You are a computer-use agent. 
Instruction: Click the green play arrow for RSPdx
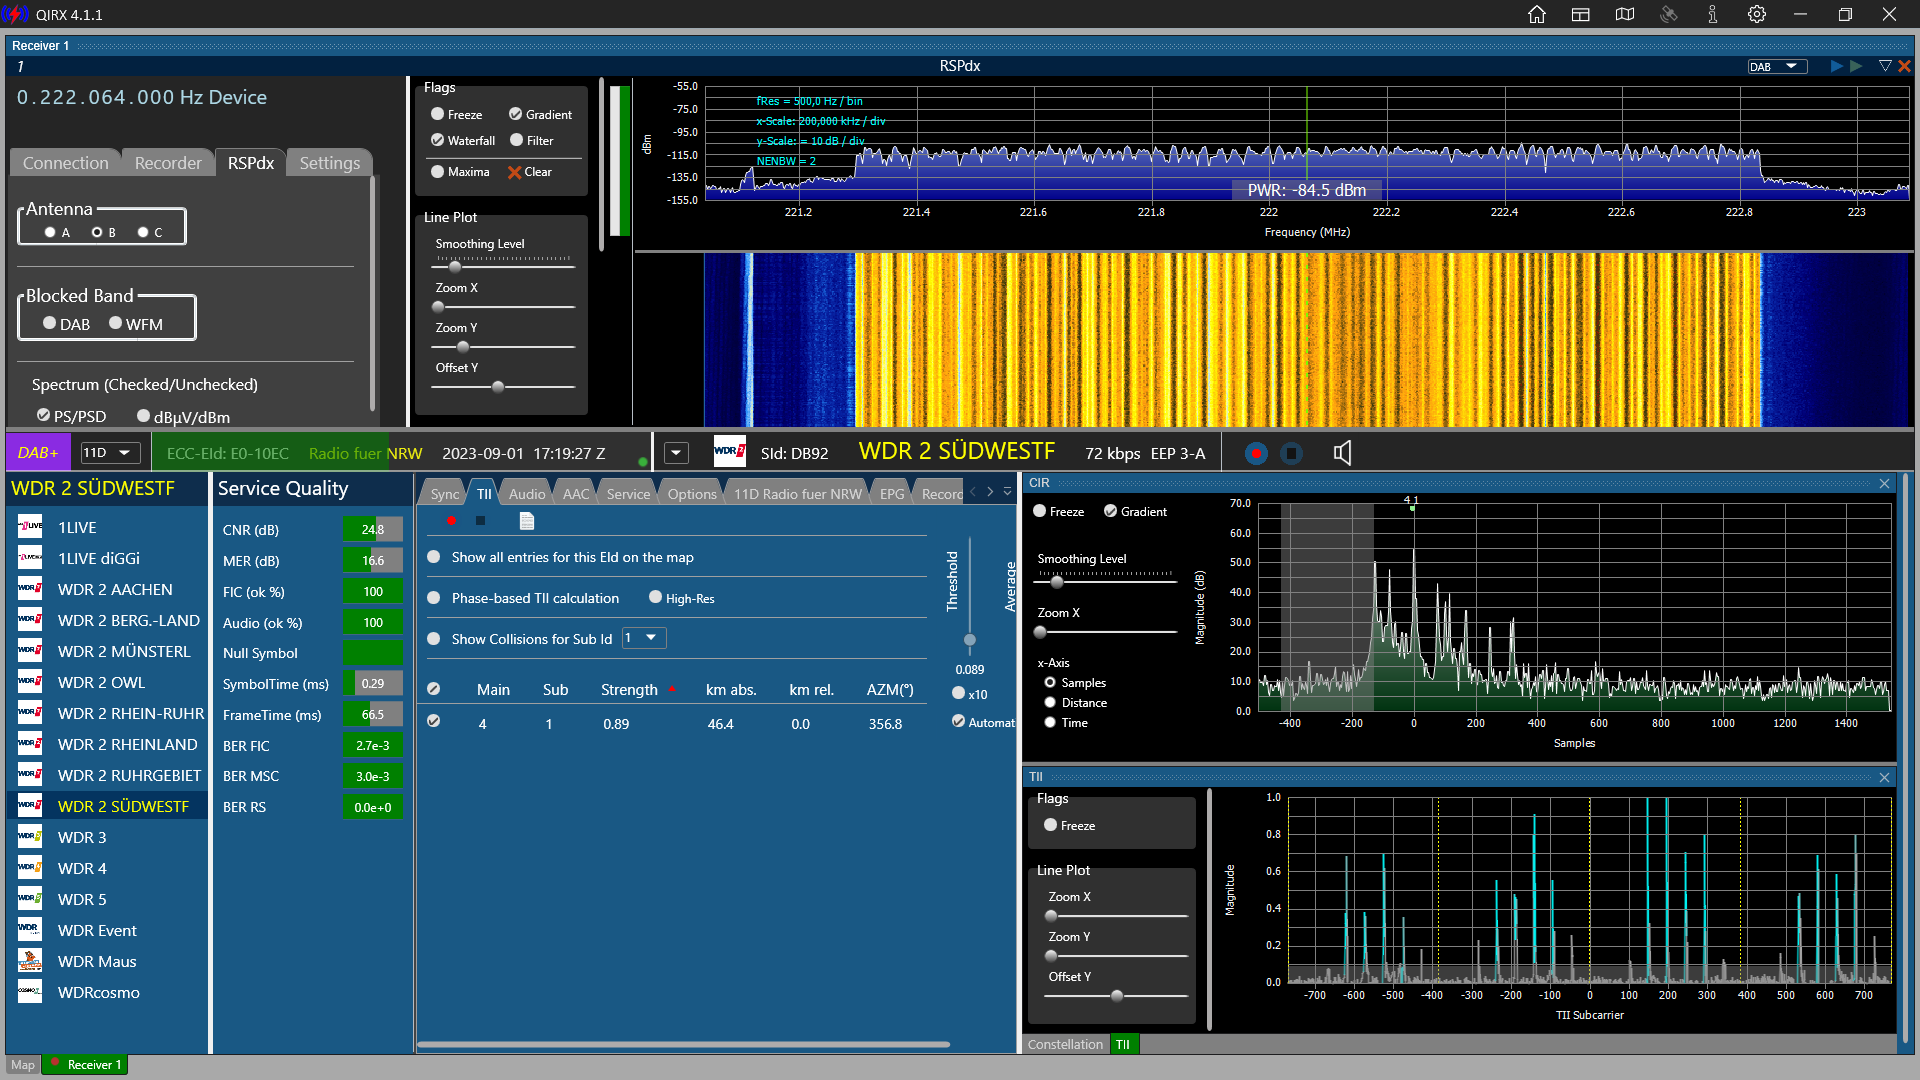(x=1856, y=66)
